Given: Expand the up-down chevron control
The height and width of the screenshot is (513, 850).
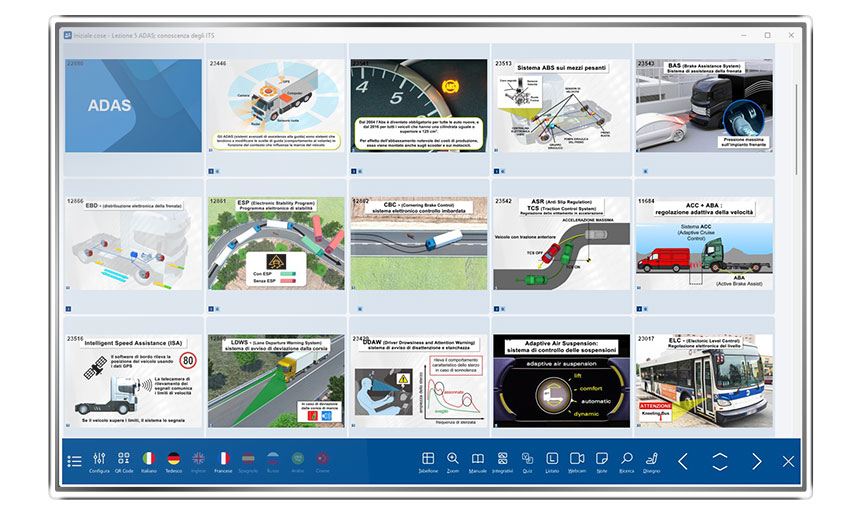Looking at the screenshot, I should pyautogui.click(x=719, y=461).
